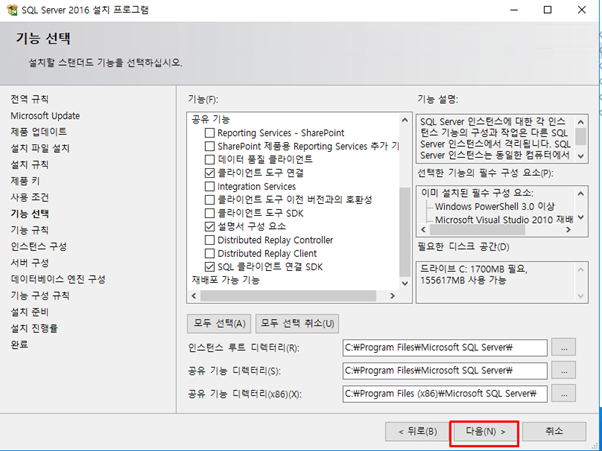The width and height of the screenshot is (602, 451).
Task: Check 클라이언트 도구 SDK checkbox
Action: pyautogui.click(x=210, y=213)
